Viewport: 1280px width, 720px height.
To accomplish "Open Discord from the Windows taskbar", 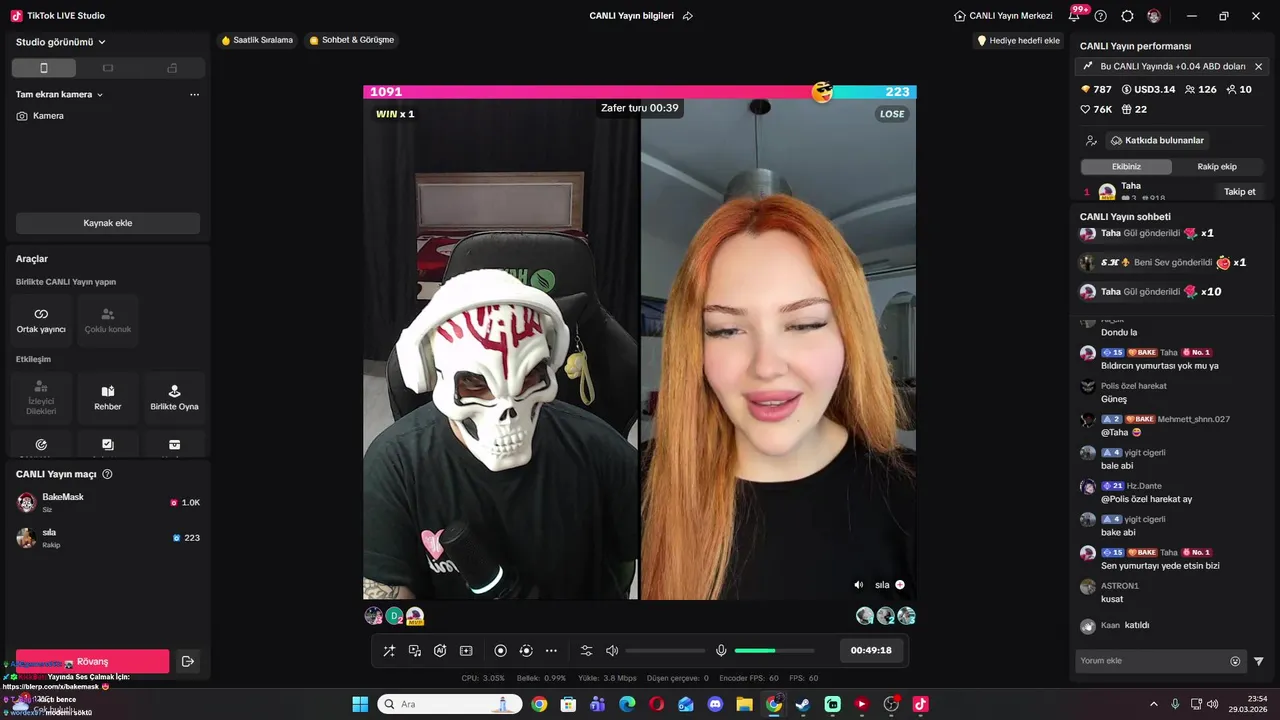I will pos(715,705).
